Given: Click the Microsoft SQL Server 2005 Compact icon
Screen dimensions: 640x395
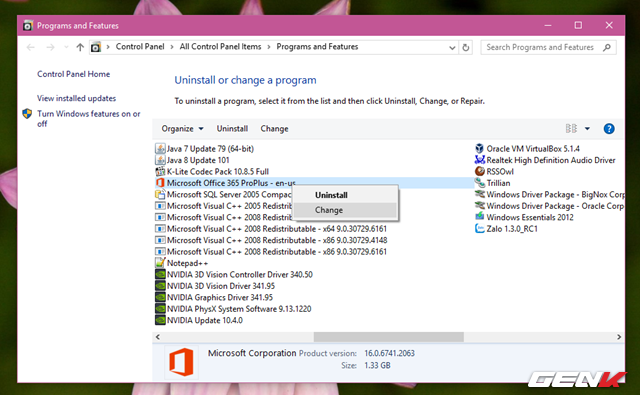Looking at the screenshot, I should coord(160,194).
